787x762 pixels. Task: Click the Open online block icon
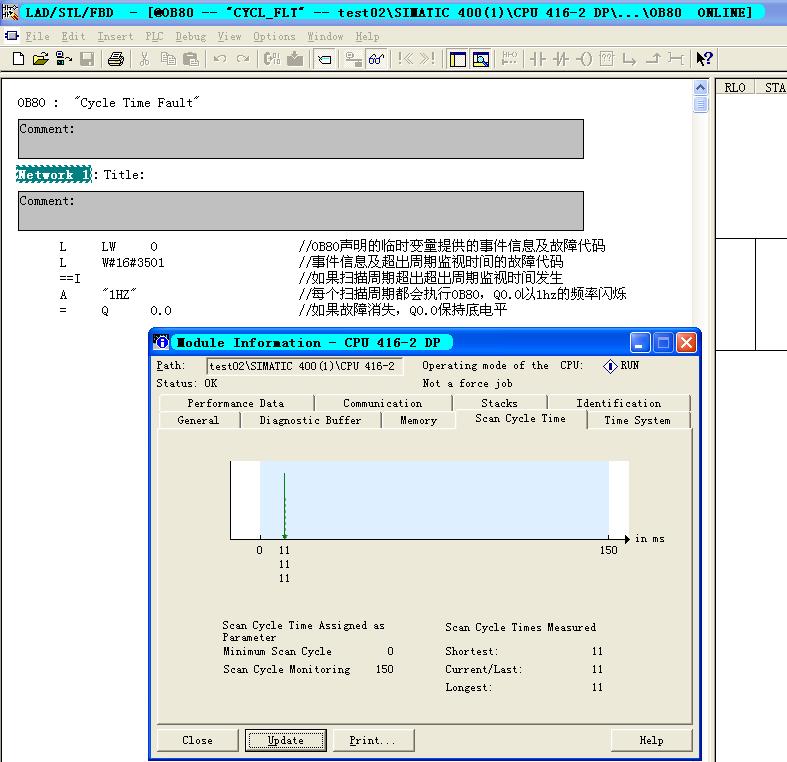click(63, 59)
